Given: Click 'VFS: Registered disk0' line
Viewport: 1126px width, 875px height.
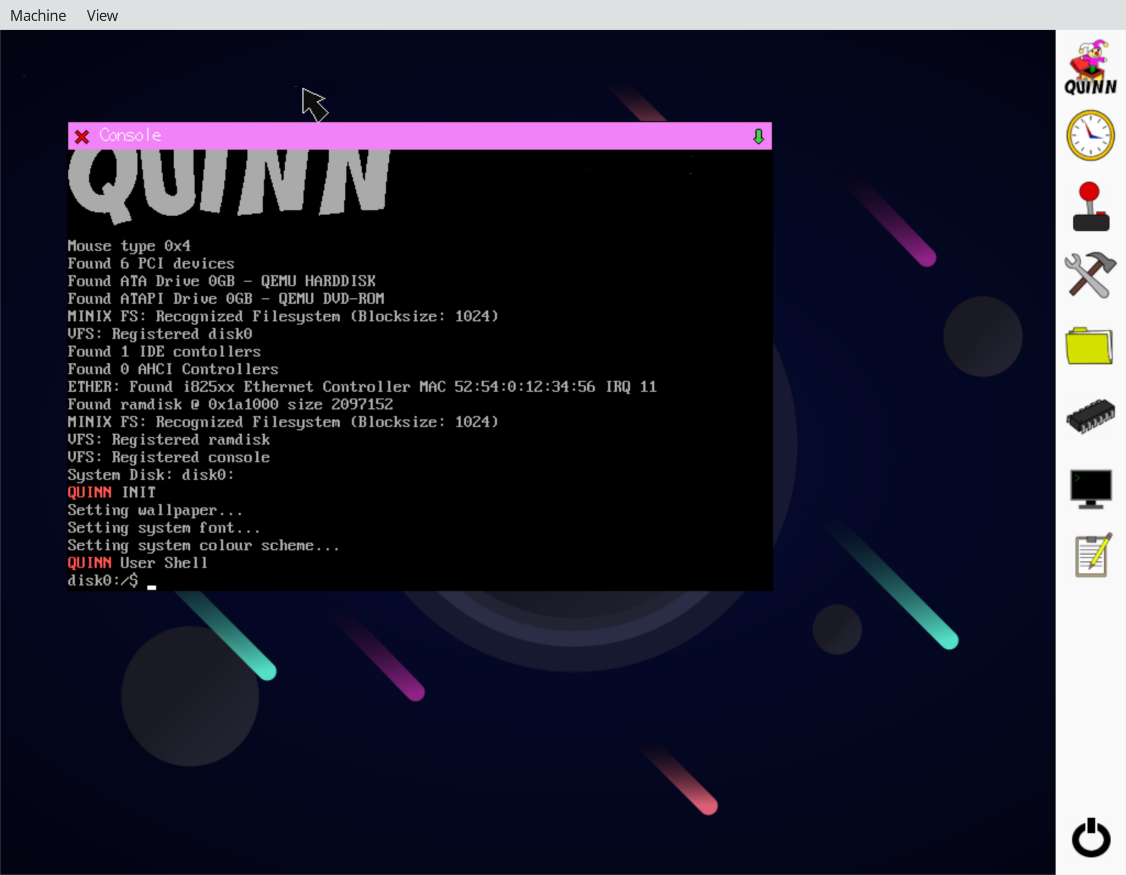Looking at the screenshot, I should coord(159,334).
